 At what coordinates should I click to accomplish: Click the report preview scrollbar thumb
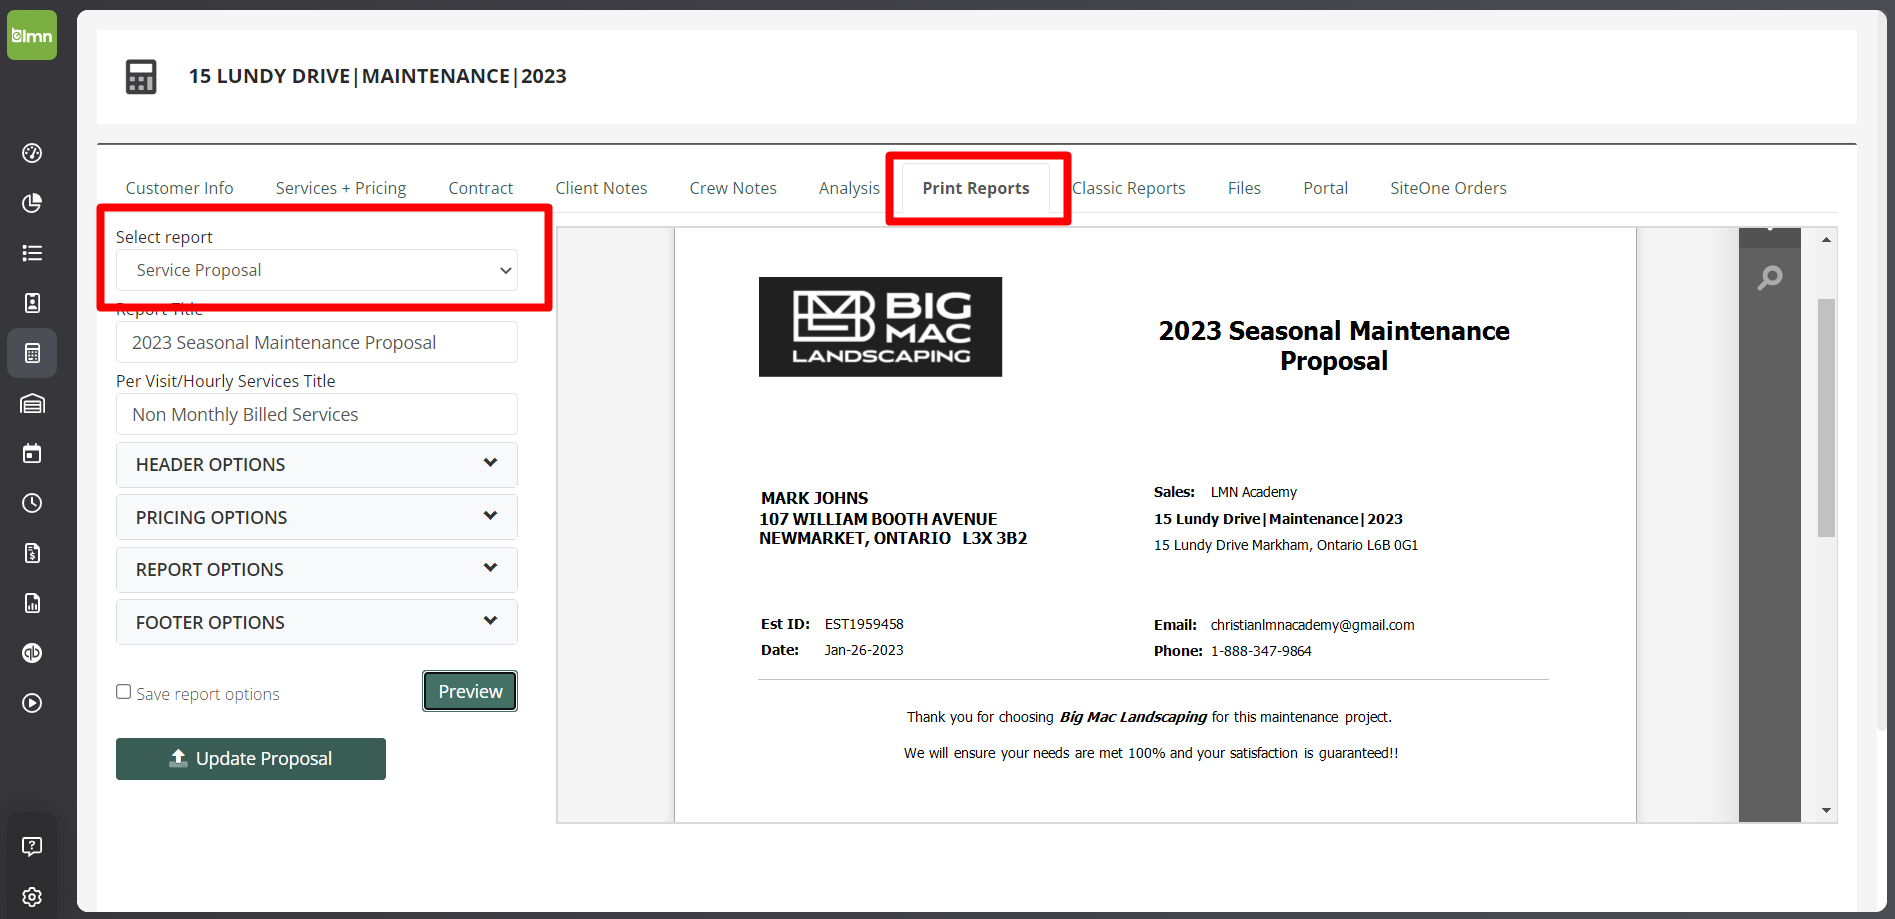[x=1826, y=417]
